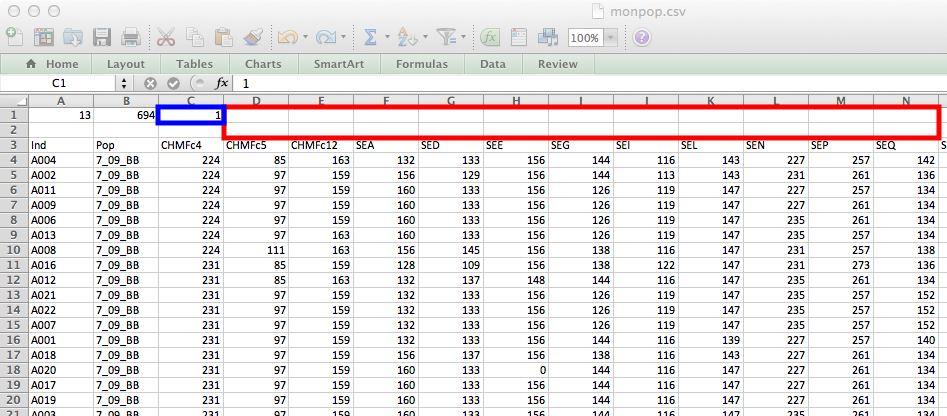Open the zoom percentage dropdown
This screenshot has width=947, height=416.
point(610,38)
